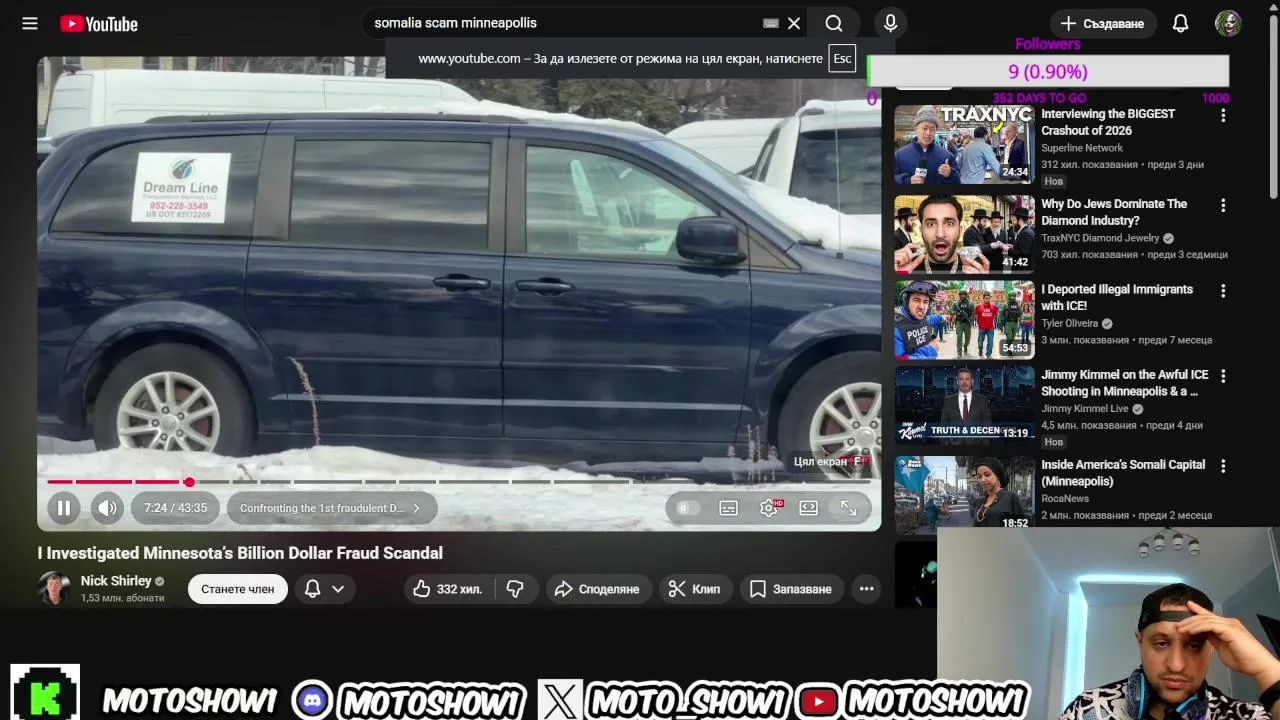Open 'Why Do Jews Dominate The Diamond Industry?' title

point(1114,212)
